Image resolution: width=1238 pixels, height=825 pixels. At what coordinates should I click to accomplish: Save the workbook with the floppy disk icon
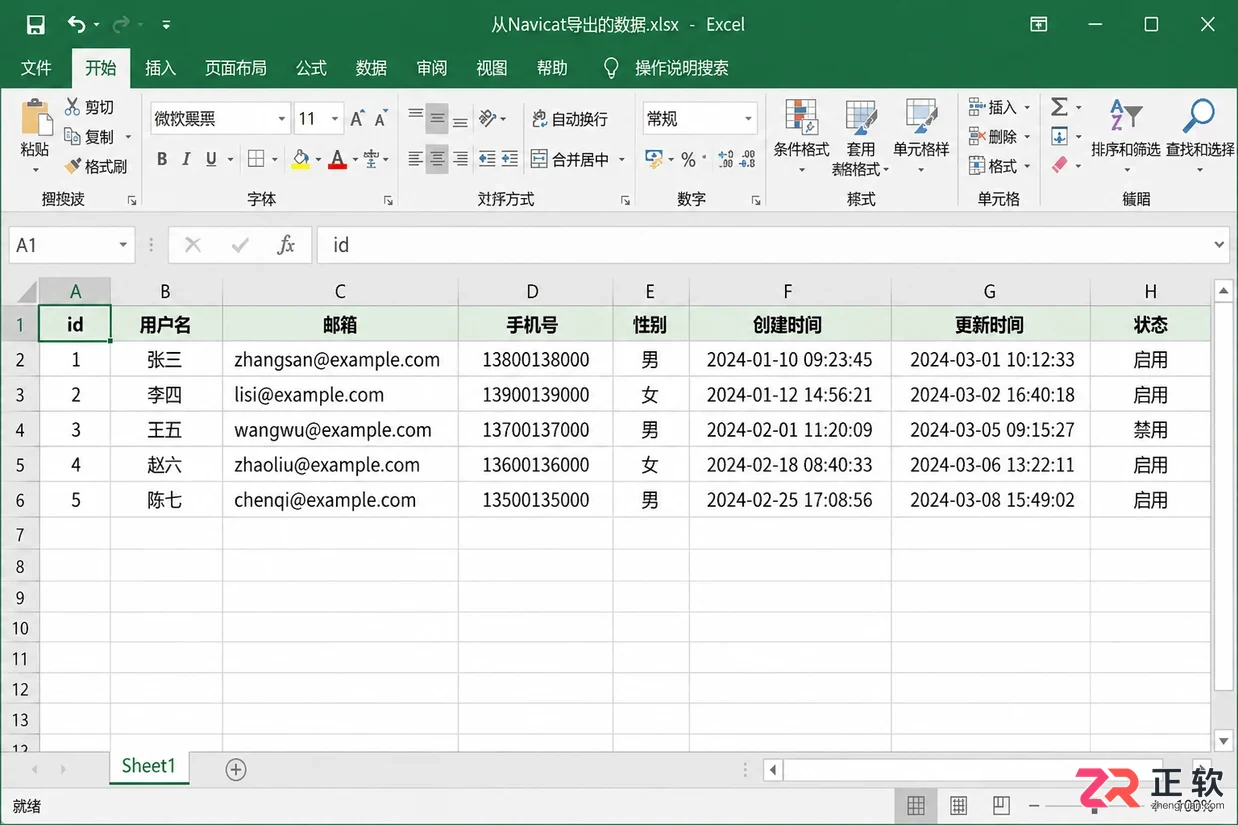click(x=36, y=24)
